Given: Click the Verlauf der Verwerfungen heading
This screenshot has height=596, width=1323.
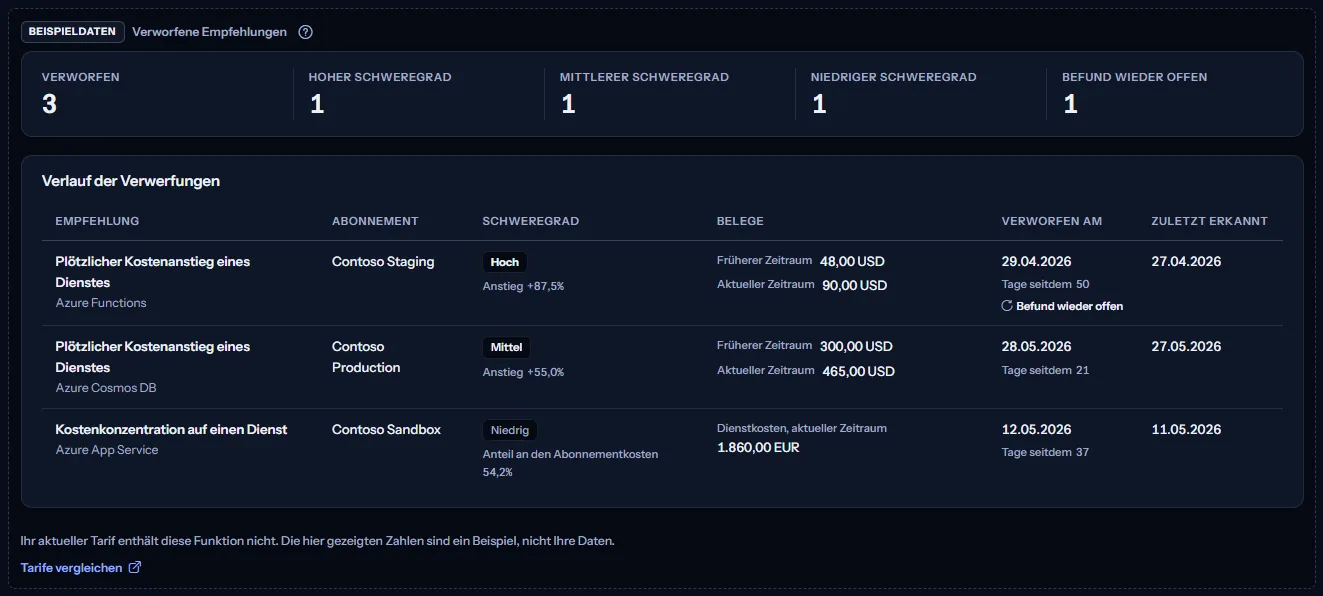Looking at the screenshot, I should (x=131, y=181).
